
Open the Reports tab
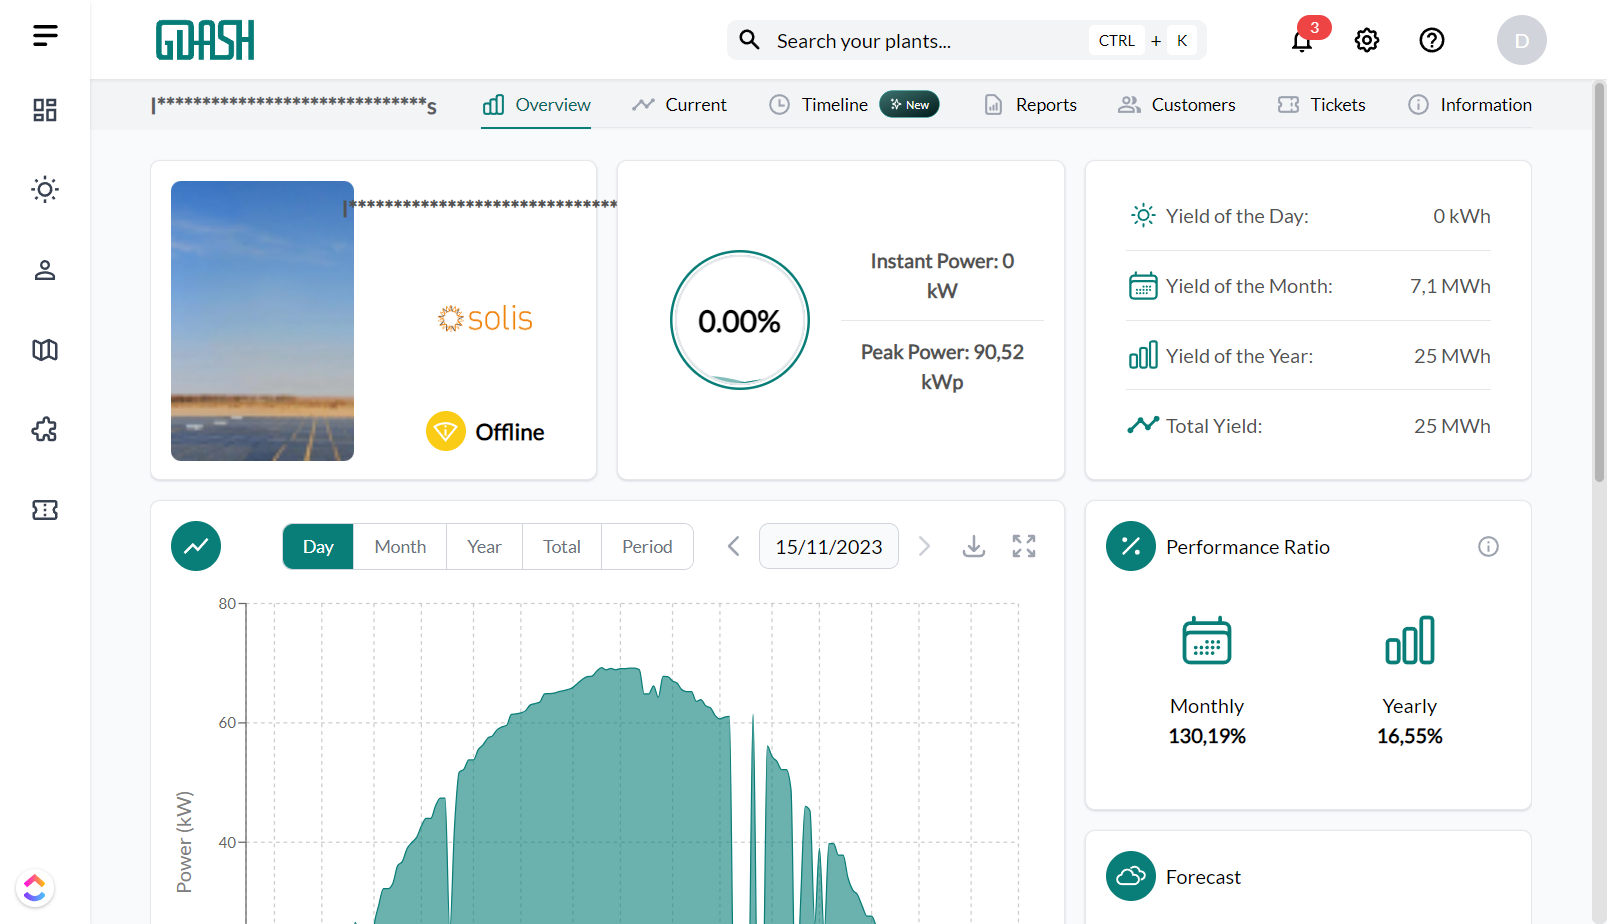pyautogui.click(x=1030, y=105)
